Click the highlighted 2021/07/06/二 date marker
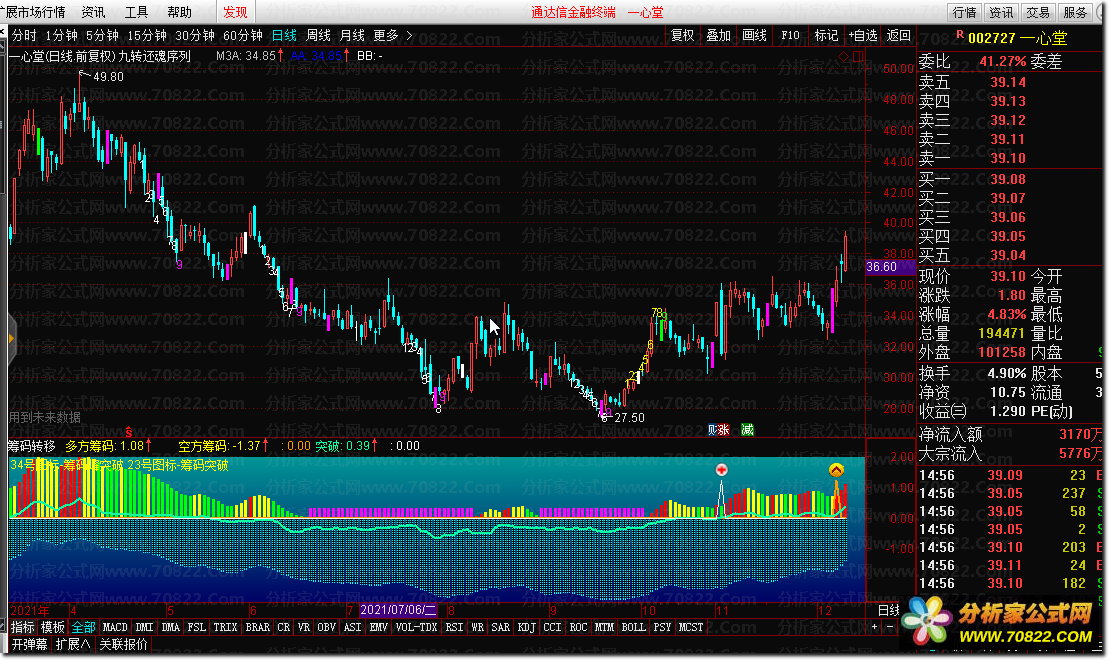This screenshot has width=1111, height=661. pyautogui.click(x=398, y=610)
